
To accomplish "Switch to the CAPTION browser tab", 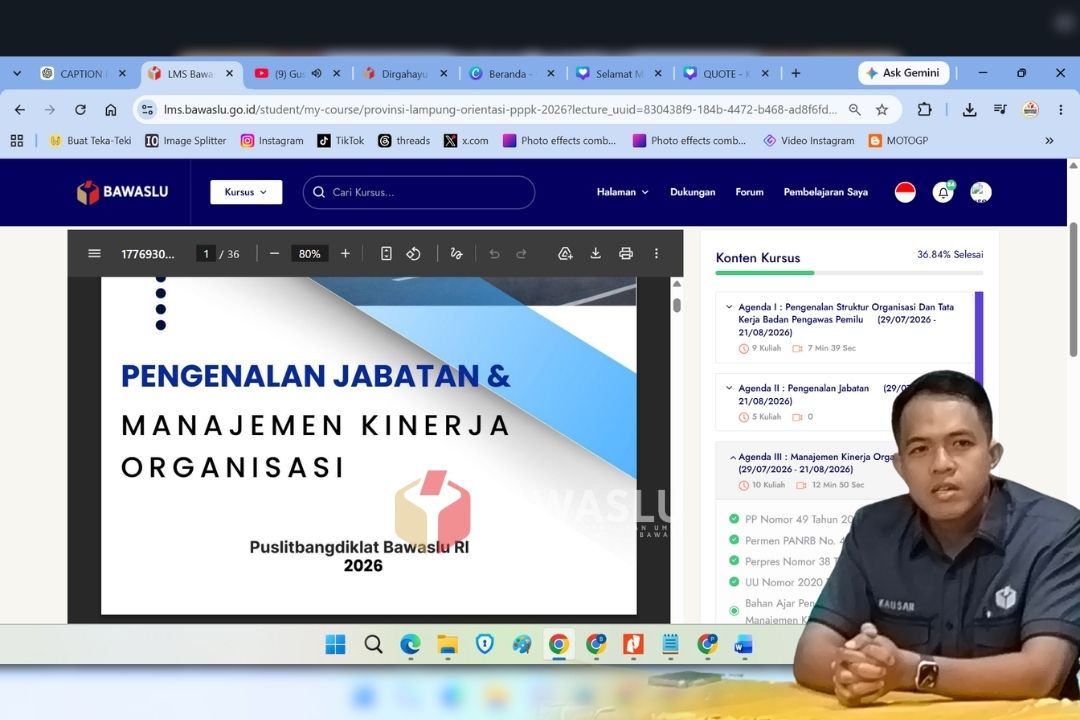I will click(x=83, y=74).
